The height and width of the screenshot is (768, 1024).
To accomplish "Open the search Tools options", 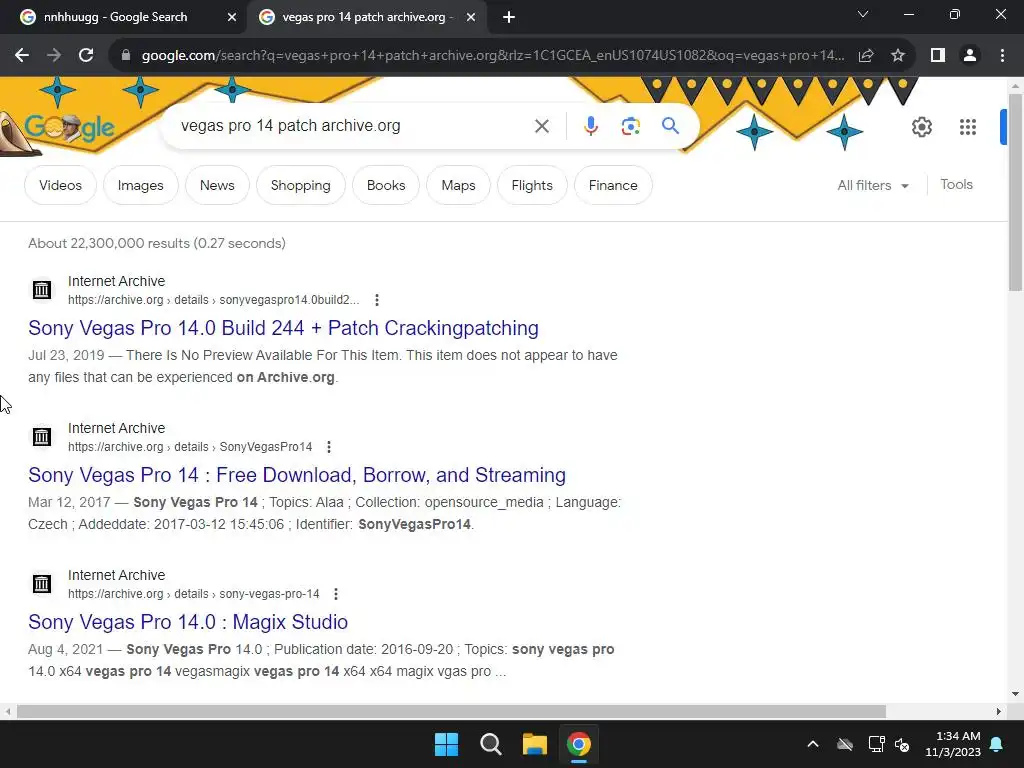I will click(x=956, y=185).
